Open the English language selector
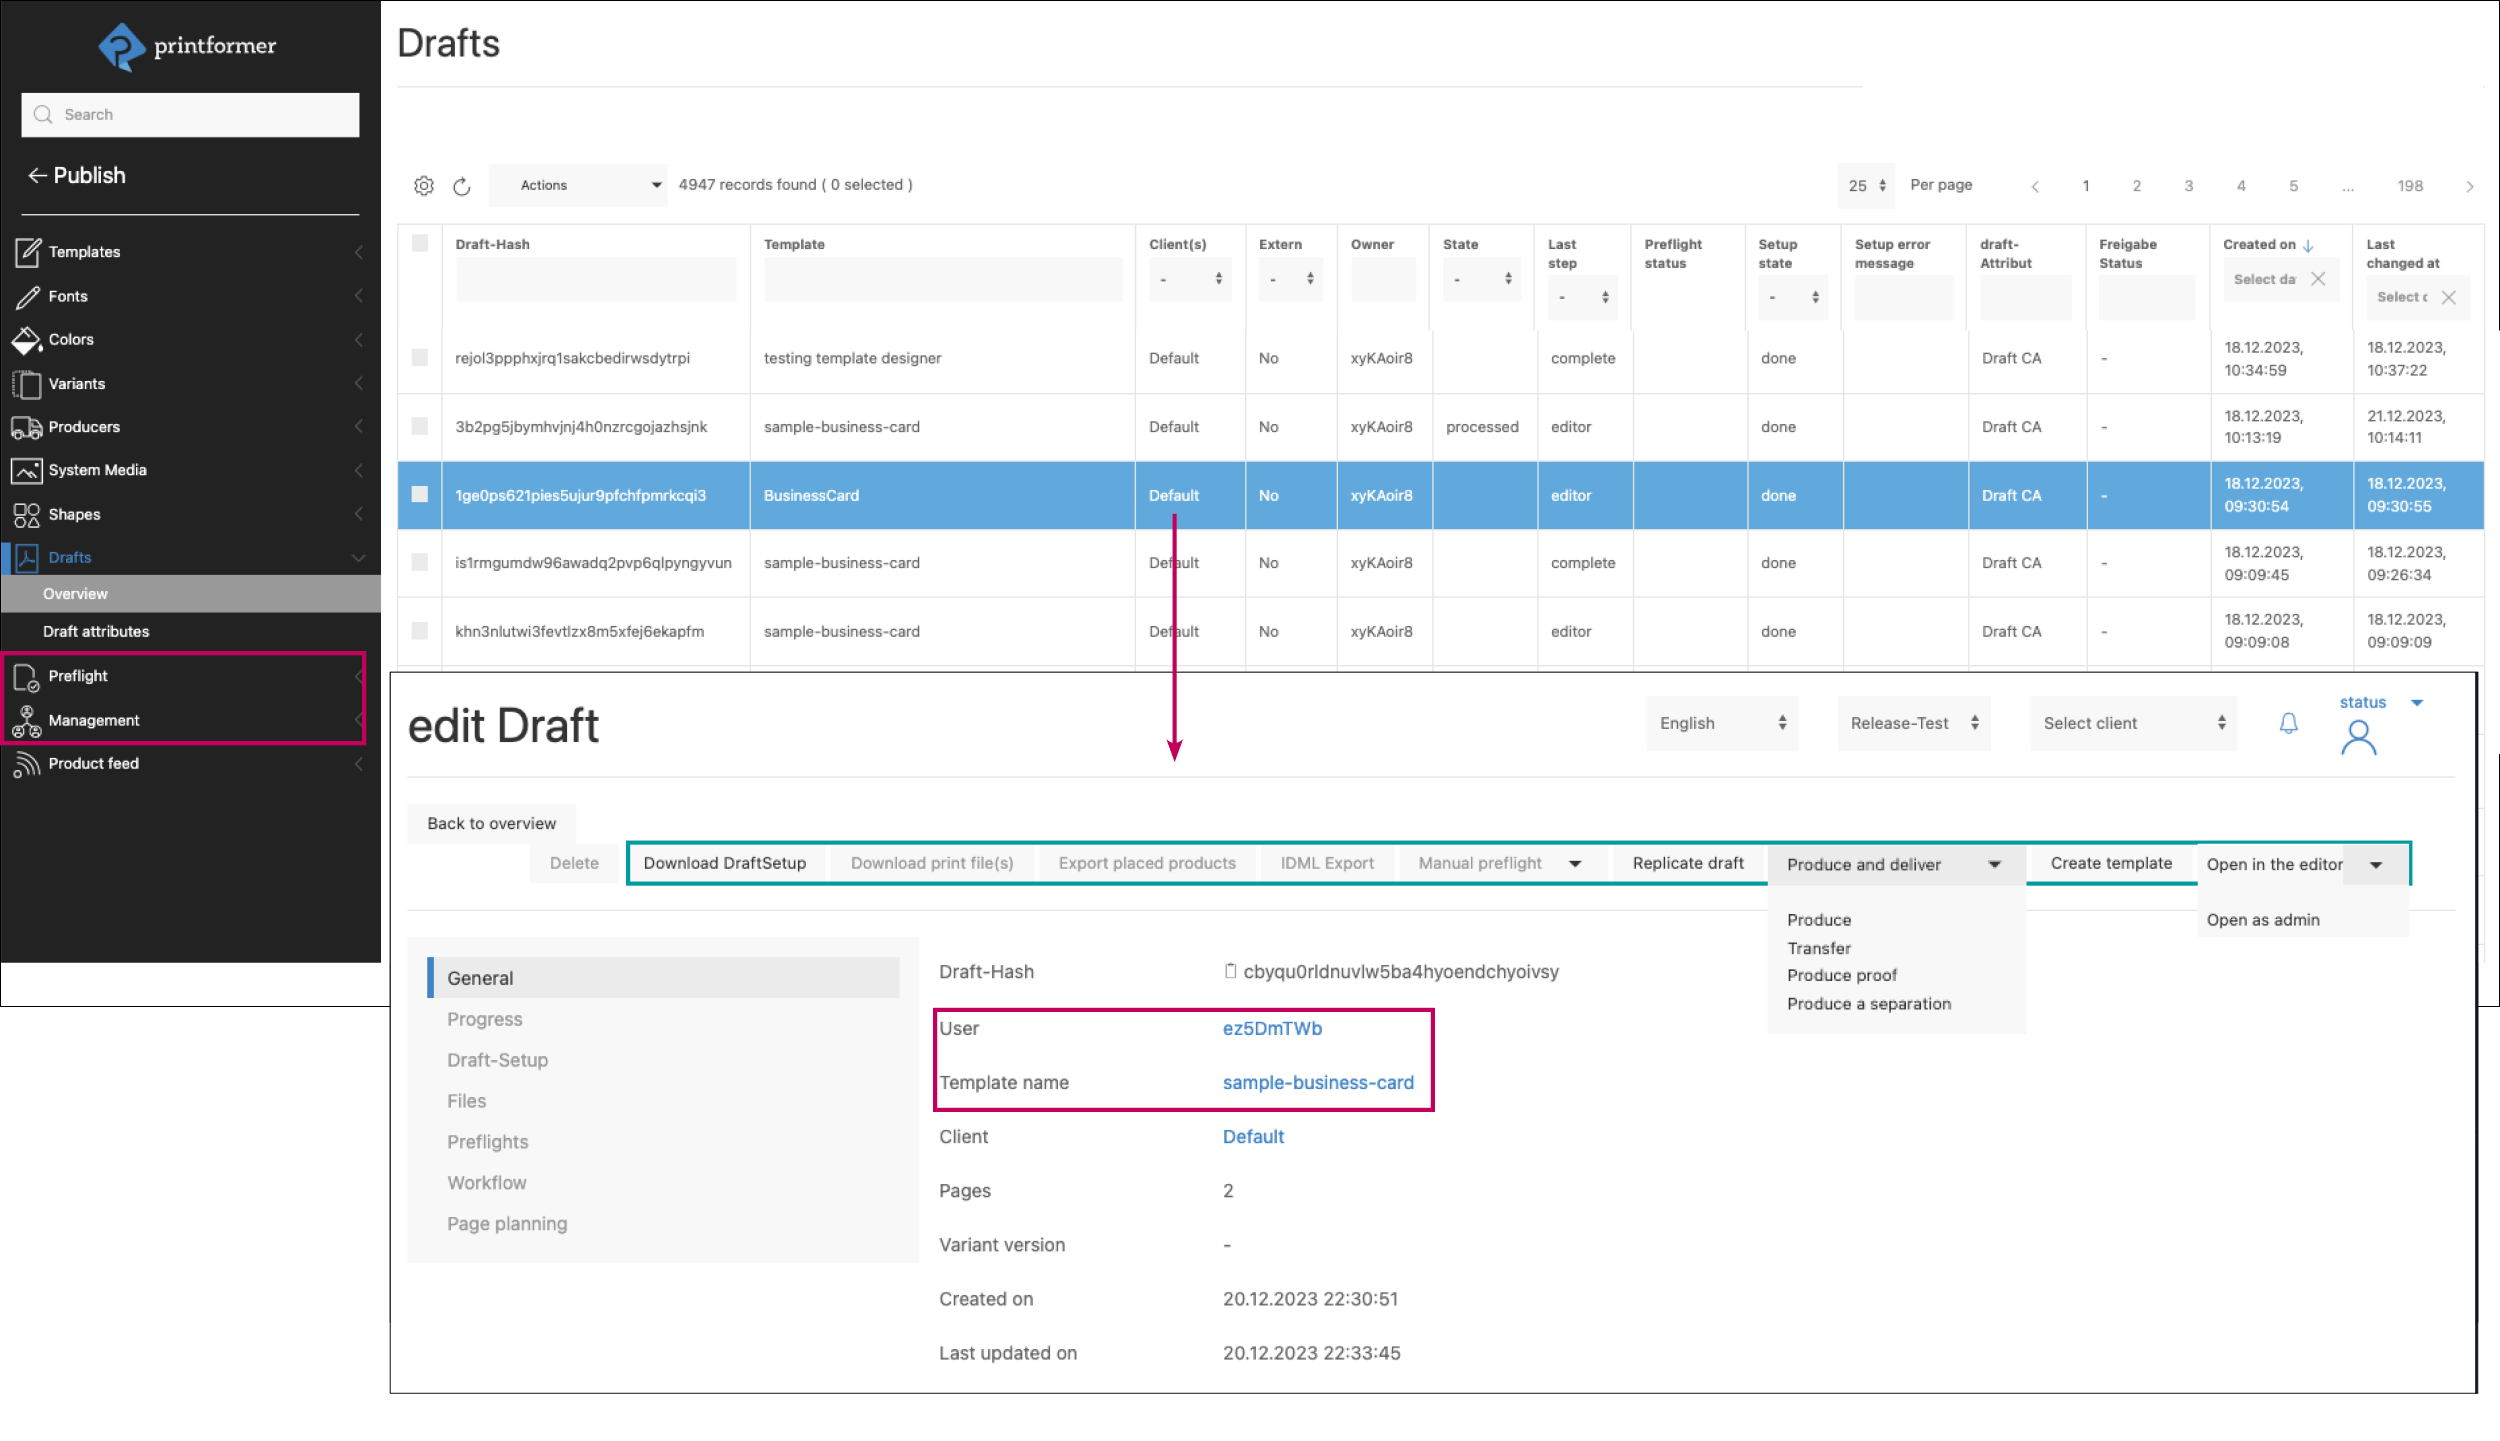The height and width of the screenshot is (1441, 2500). tap(1721, 723)
